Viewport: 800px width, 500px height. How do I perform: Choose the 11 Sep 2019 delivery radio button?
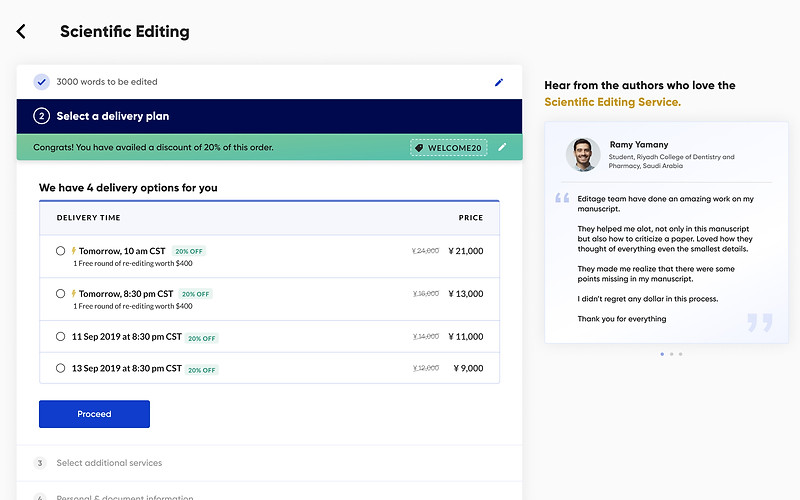click(x=60, y=337)
